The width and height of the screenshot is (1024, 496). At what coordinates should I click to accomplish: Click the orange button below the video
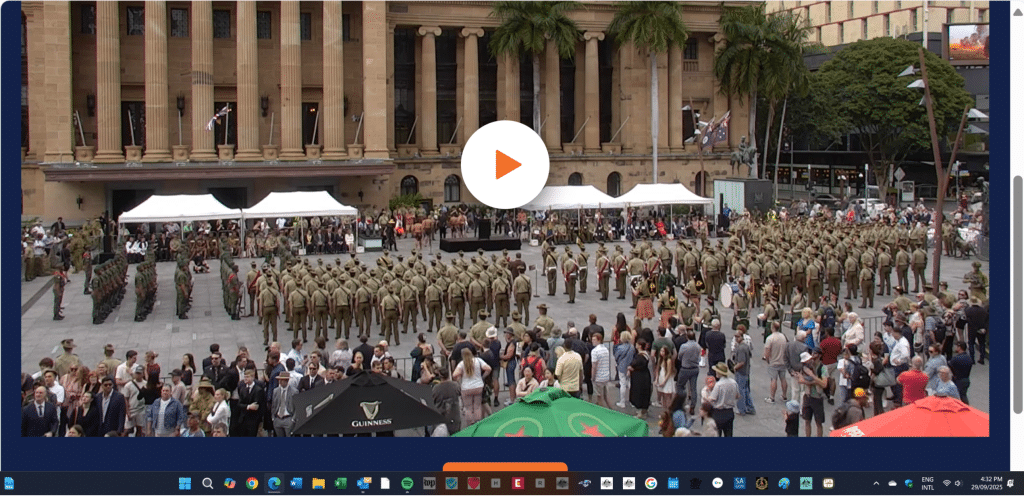(x=505, y=466)
